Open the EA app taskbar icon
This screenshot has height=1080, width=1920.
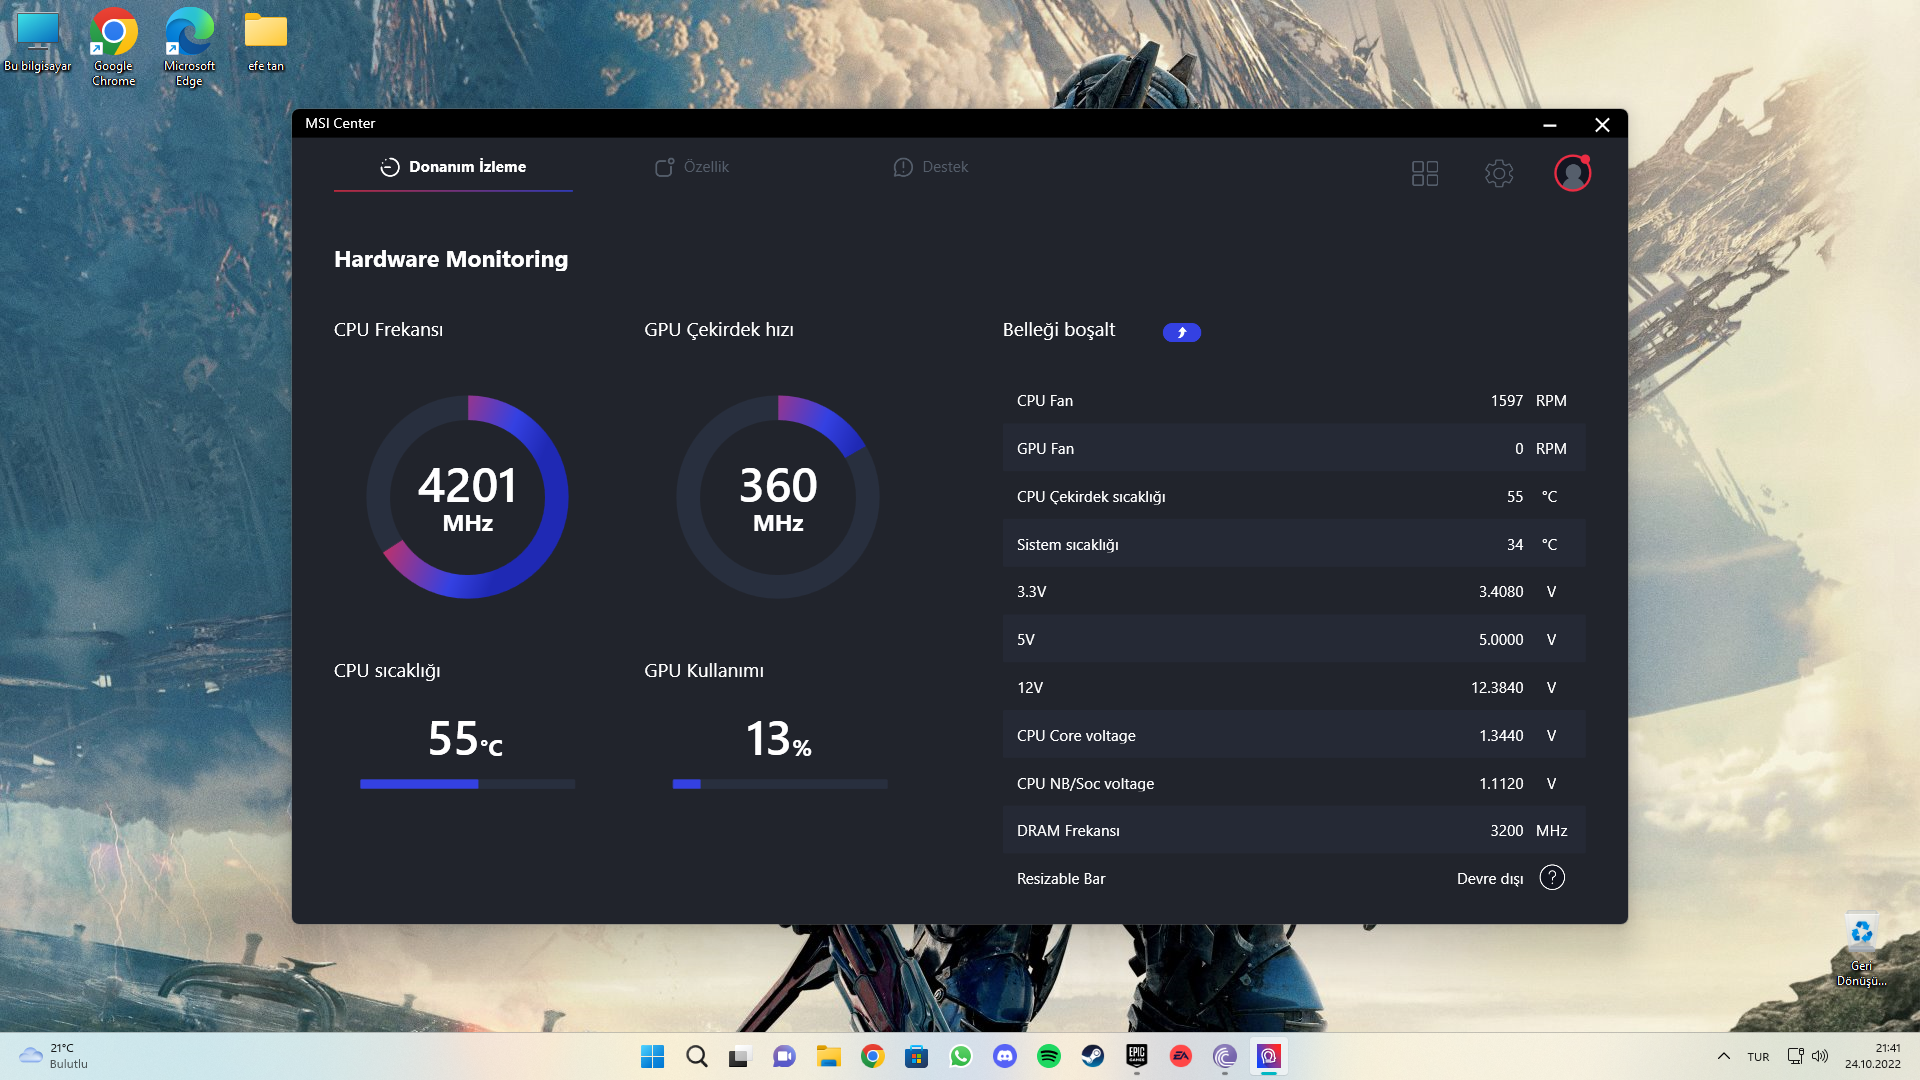click(x=1180, y=1056)
